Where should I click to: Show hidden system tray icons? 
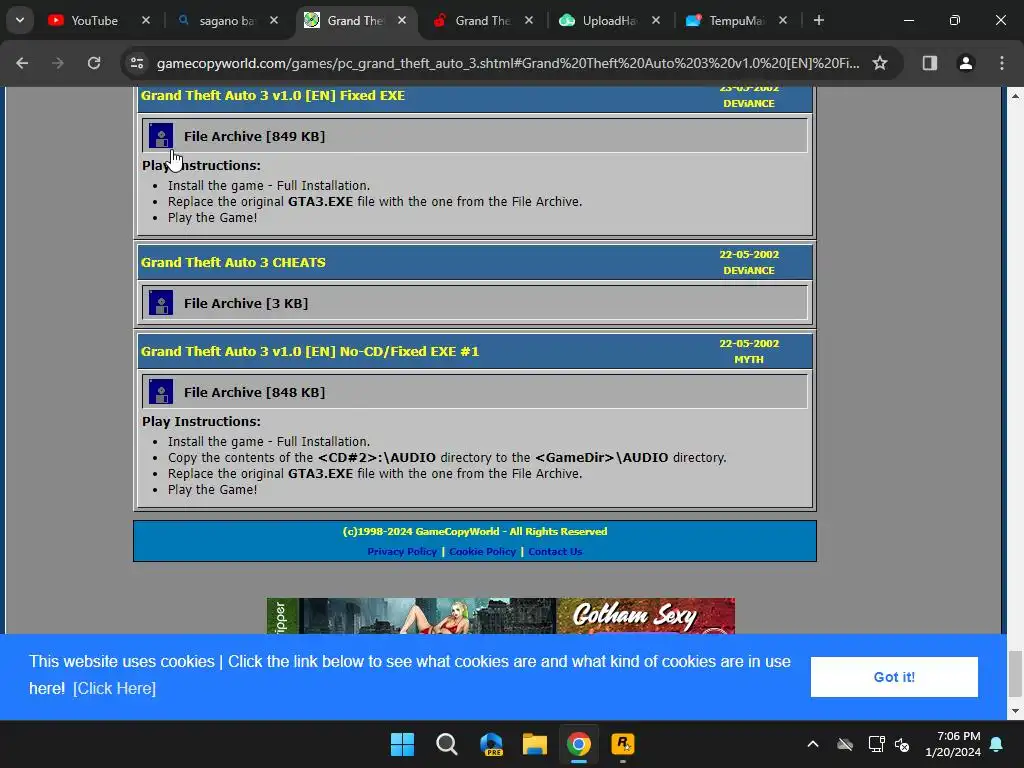pos(812,744)
